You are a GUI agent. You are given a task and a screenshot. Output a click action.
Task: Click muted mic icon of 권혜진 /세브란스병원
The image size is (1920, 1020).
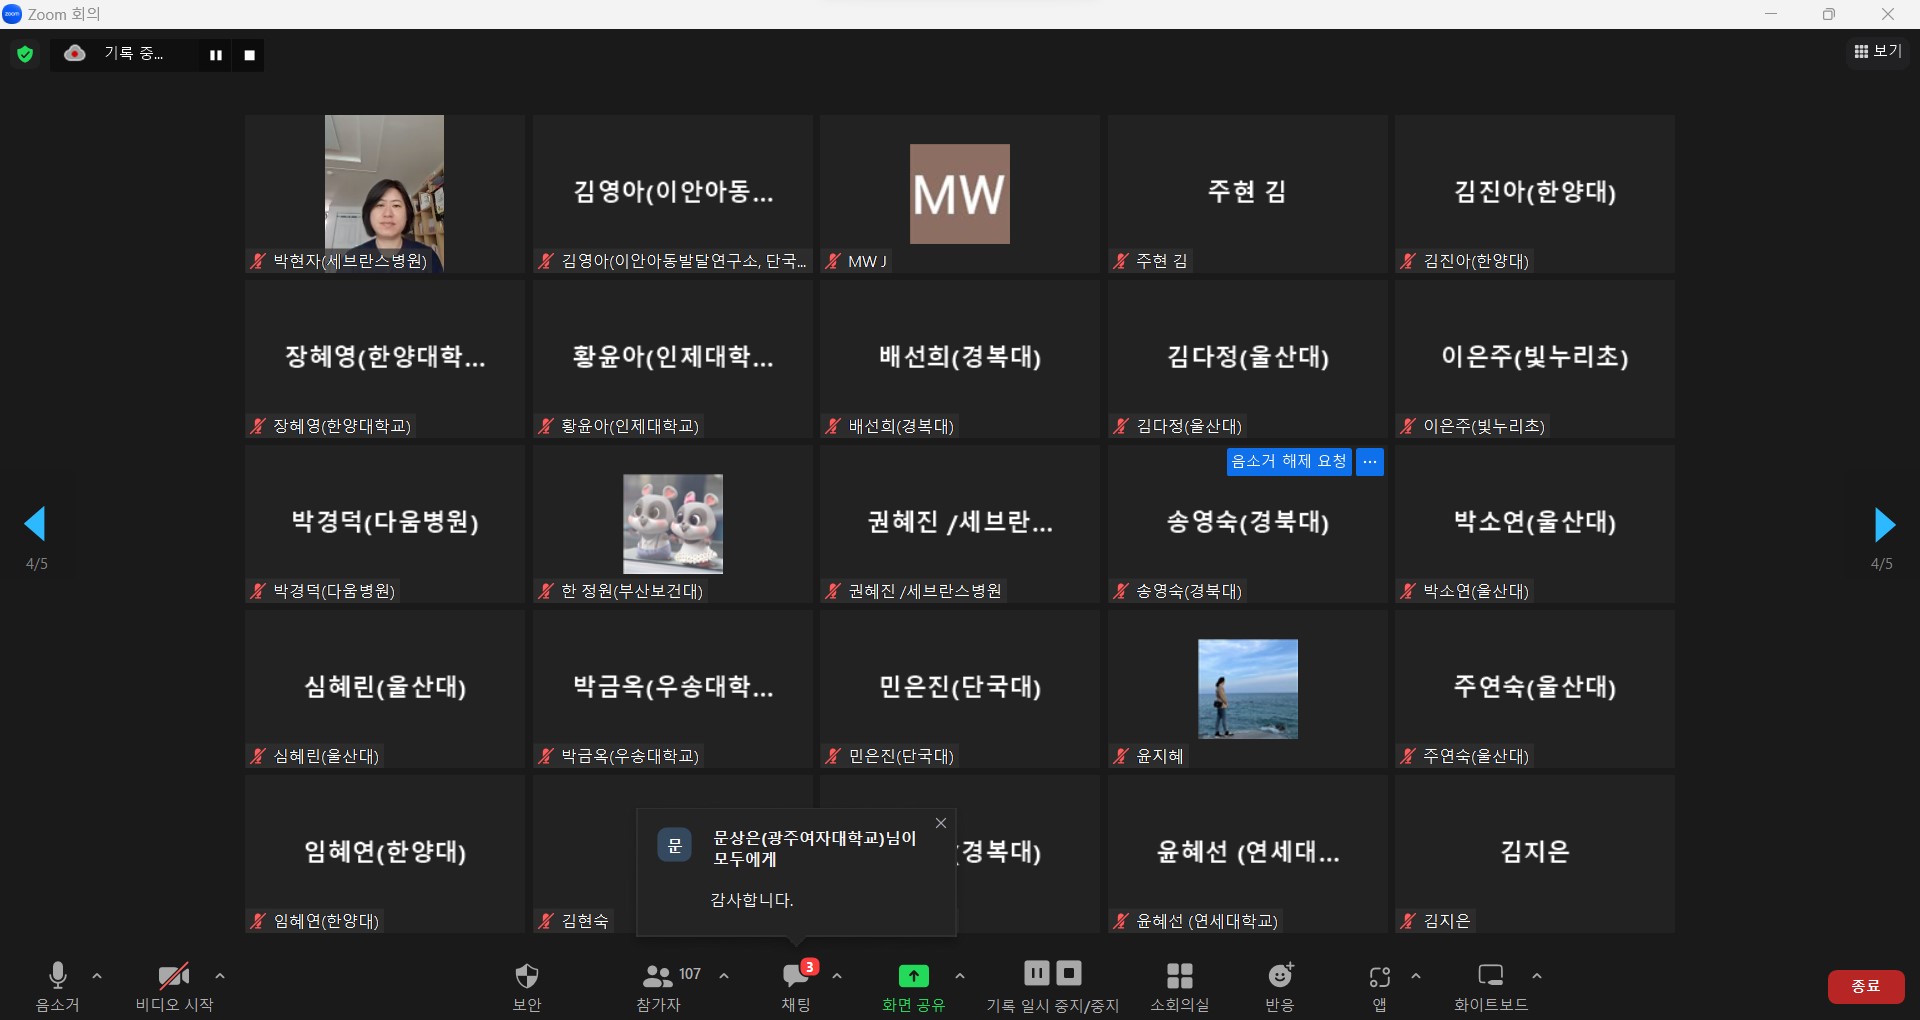(832, 591)
